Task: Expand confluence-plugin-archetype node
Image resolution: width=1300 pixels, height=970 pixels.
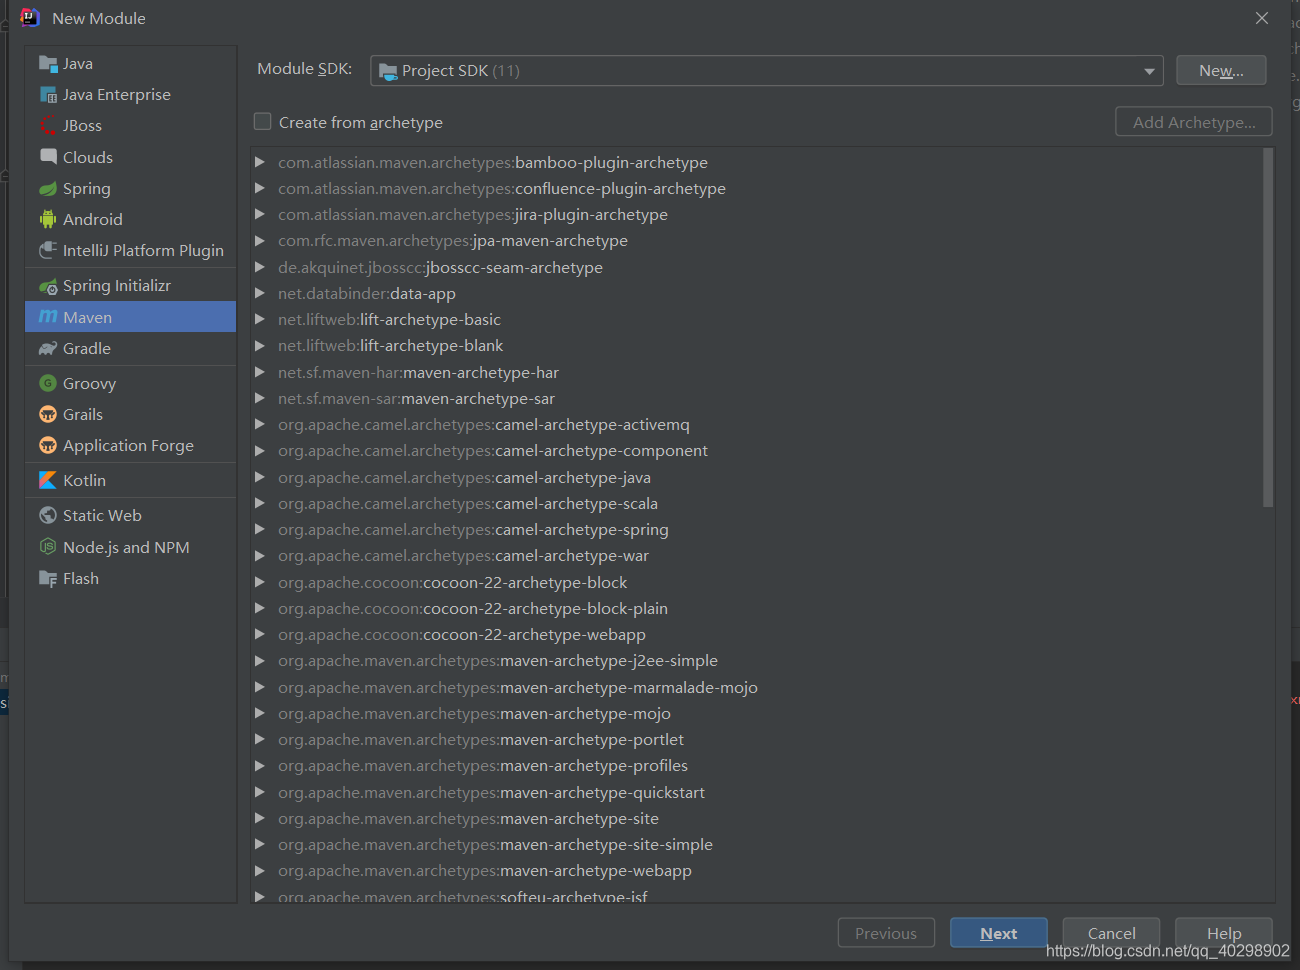Action: (x=260, y=188)
